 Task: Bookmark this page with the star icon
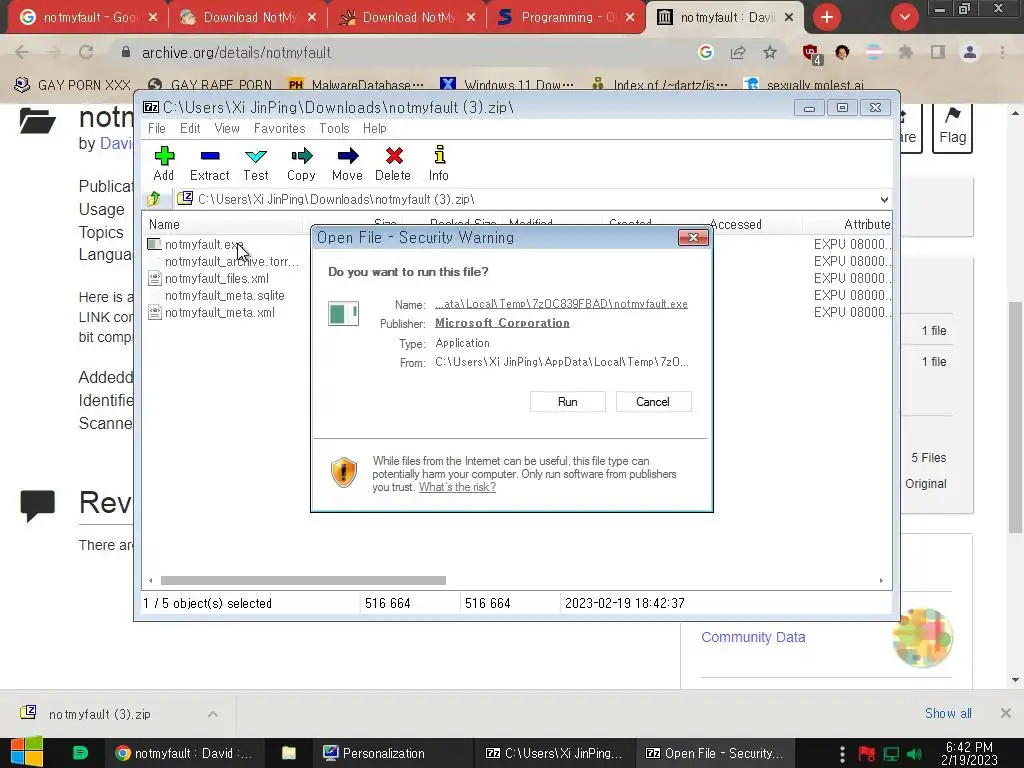click(770, 52)
